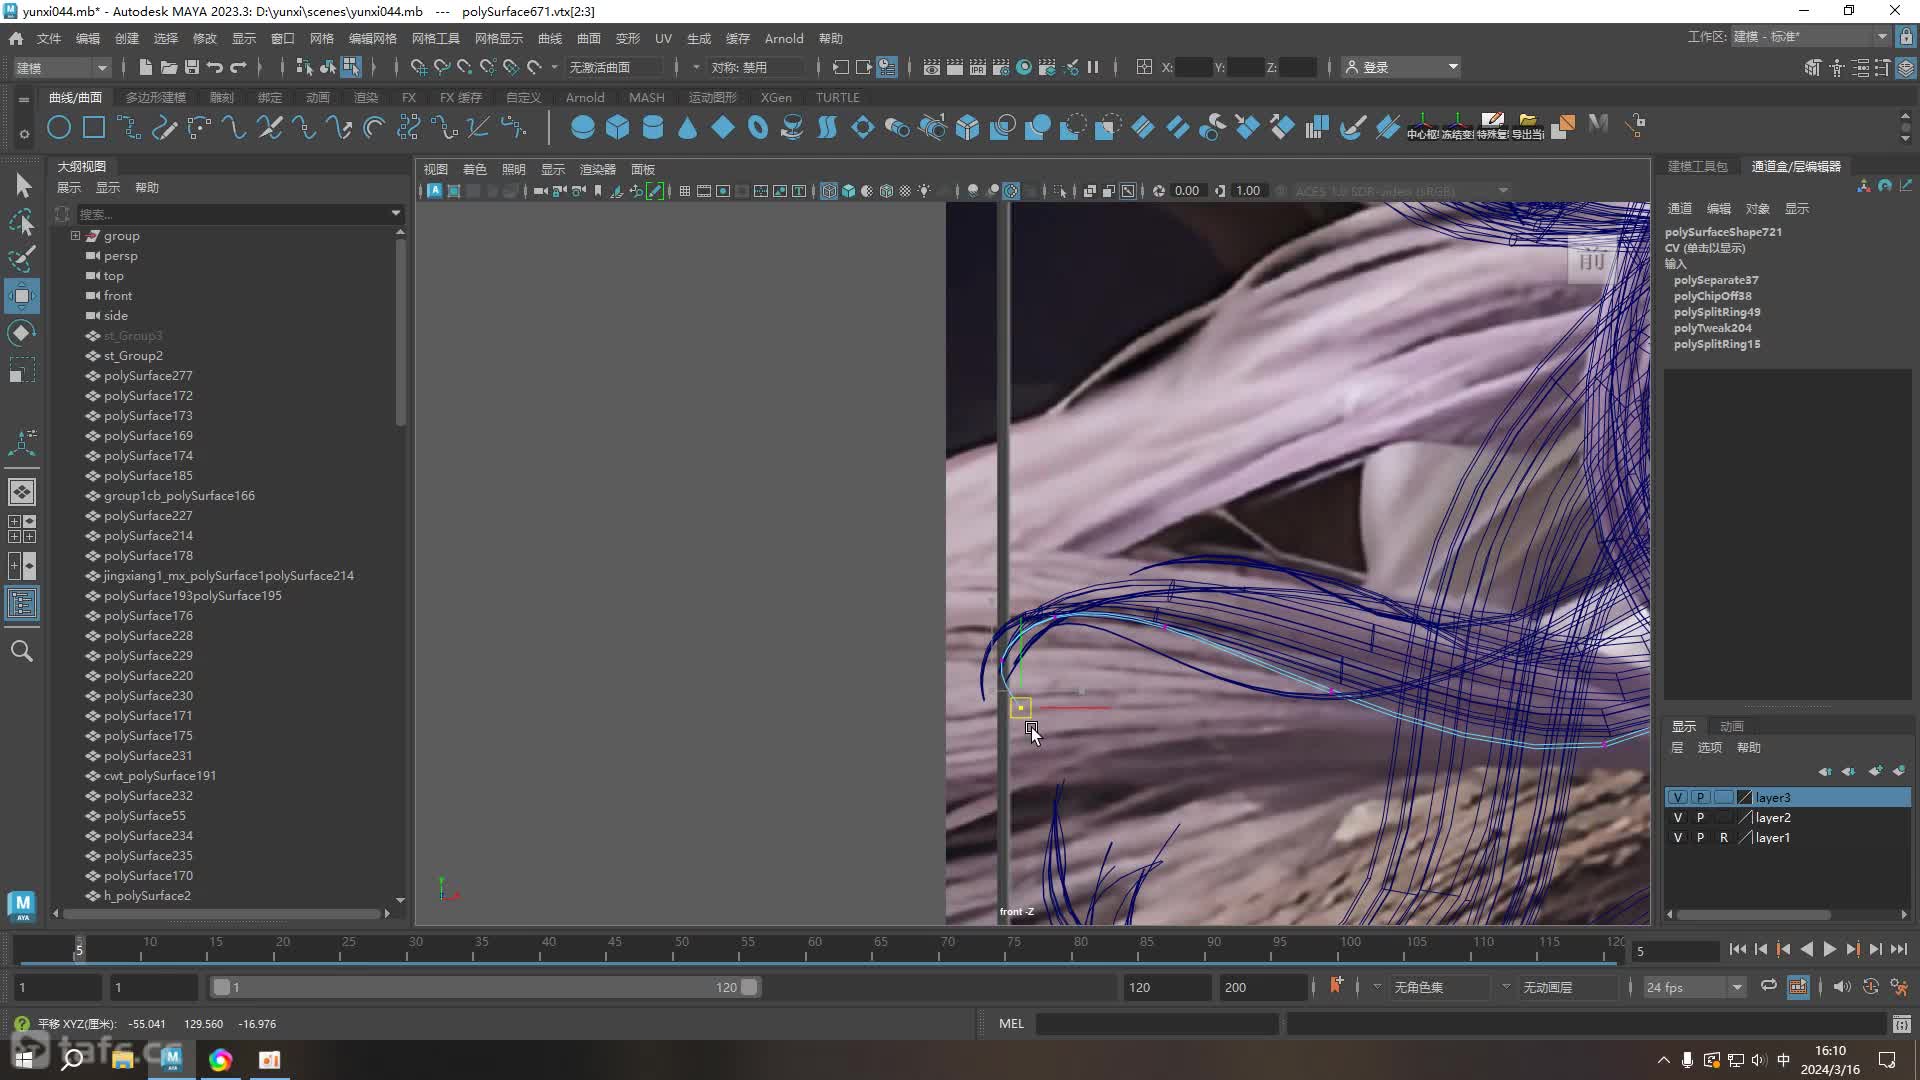Activate the Lasso select tool

pyautogui.click(x=22, y=222)
